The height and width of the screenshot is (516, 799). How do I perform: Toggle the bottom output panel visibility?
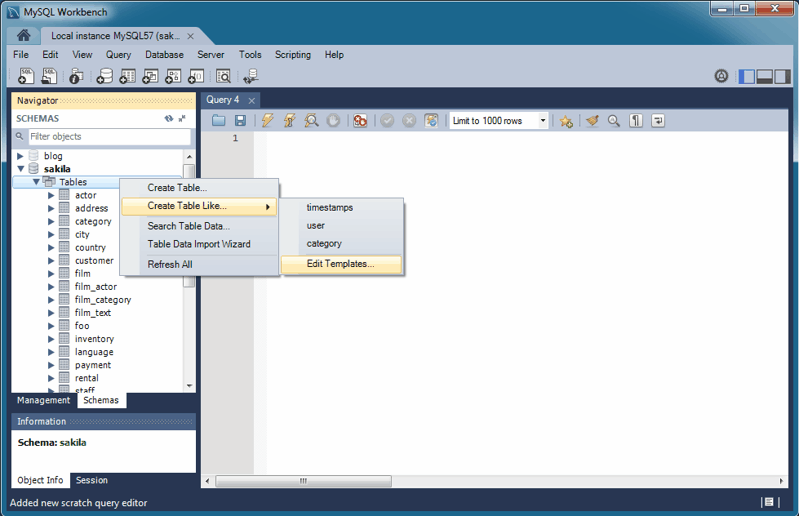[x=765, y=76]
